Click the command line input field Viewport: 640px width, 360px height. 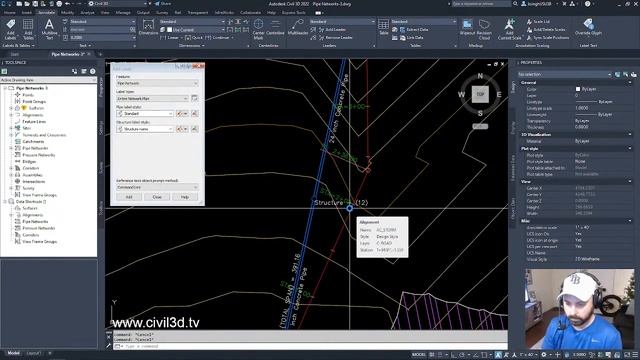pos(310,346)
